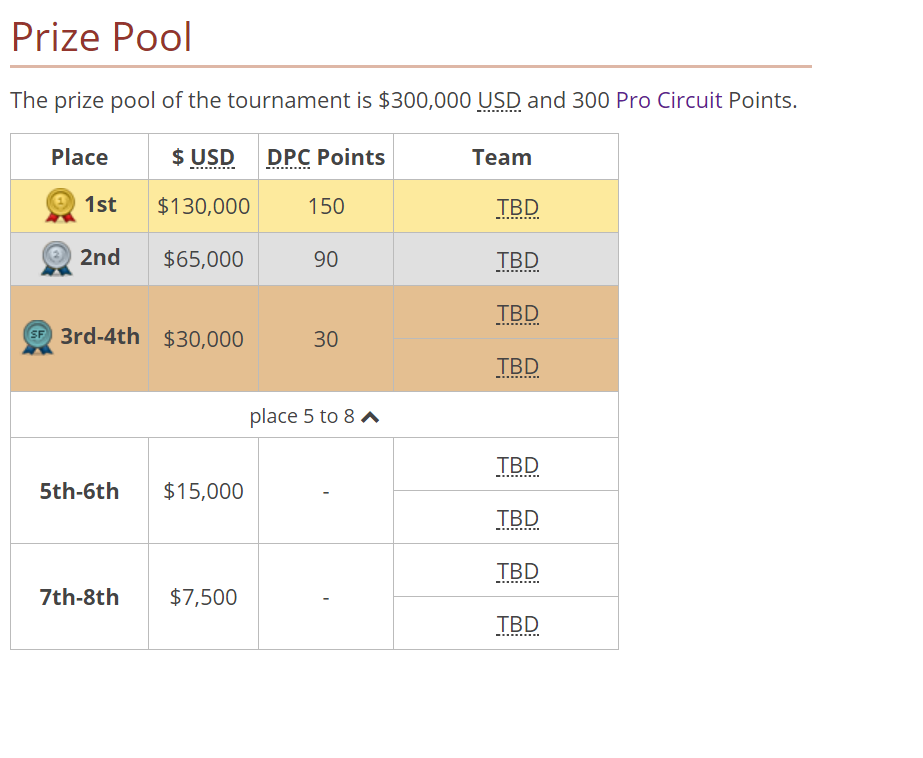Click the semifinal SF medal icon
Image resolution: width=923 pixels, height=758 pixels.
[x=38, y=337]
